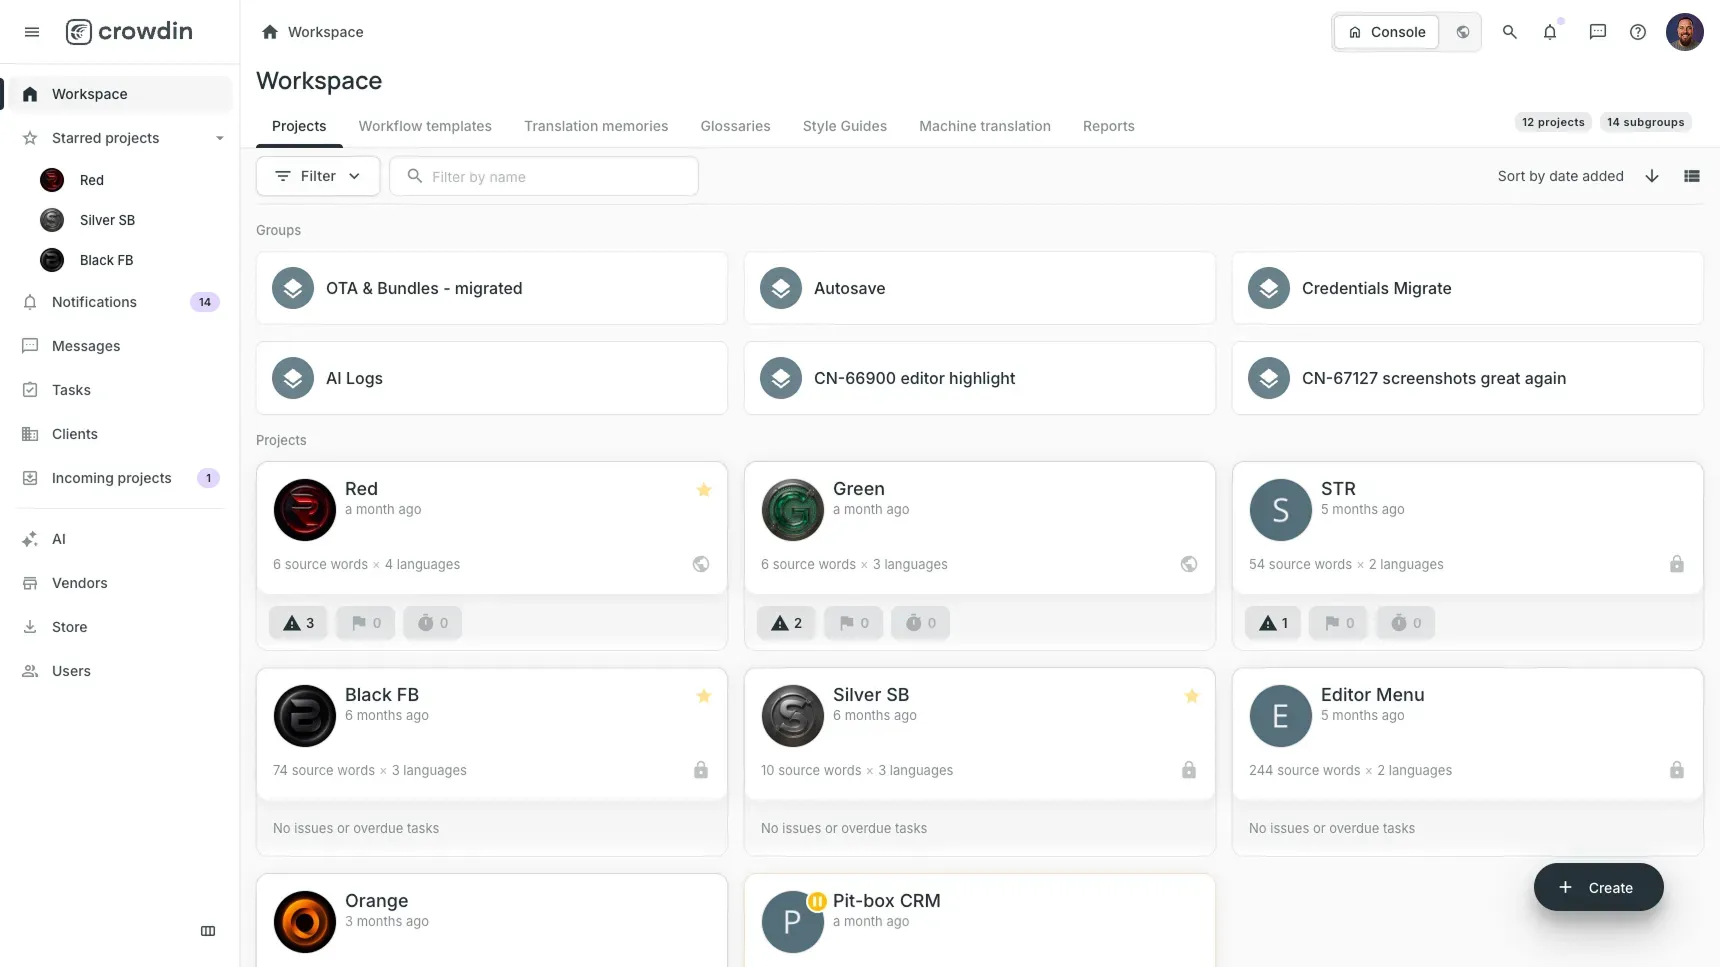Open the Glossaries tab
This screenshot has width=1720, height=967.
[x=735, y=126]
